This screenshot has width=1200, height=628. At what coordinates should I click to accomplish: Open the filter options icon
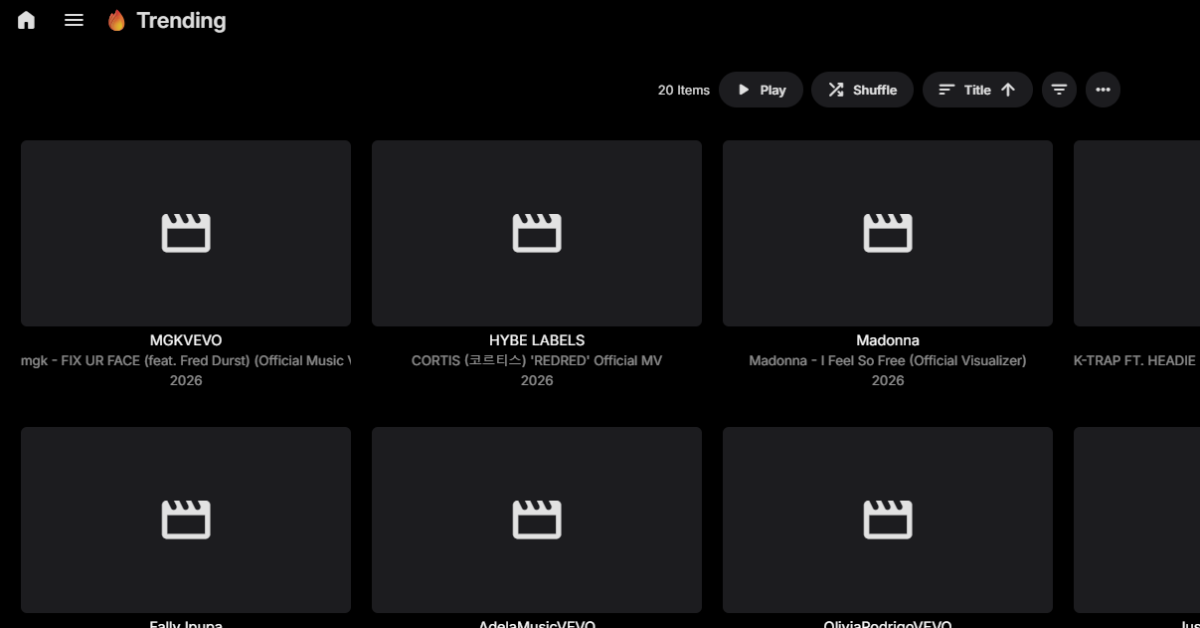pos(1059,90)
